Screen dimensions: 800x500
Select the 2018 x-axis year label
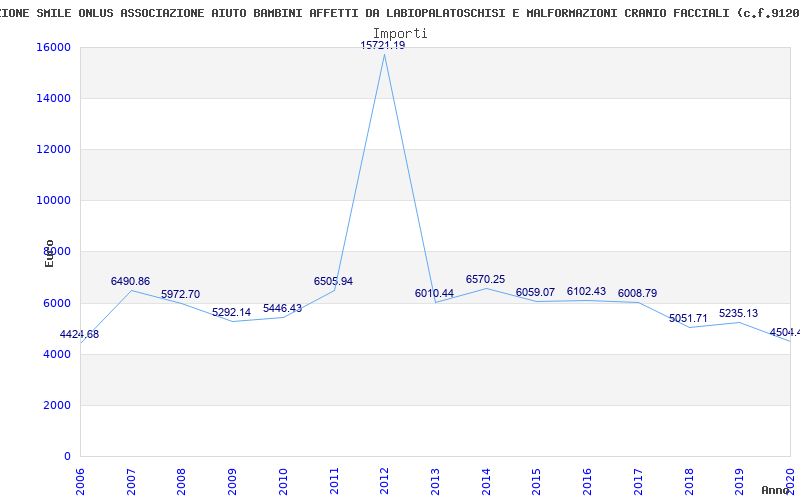point(689,481)
